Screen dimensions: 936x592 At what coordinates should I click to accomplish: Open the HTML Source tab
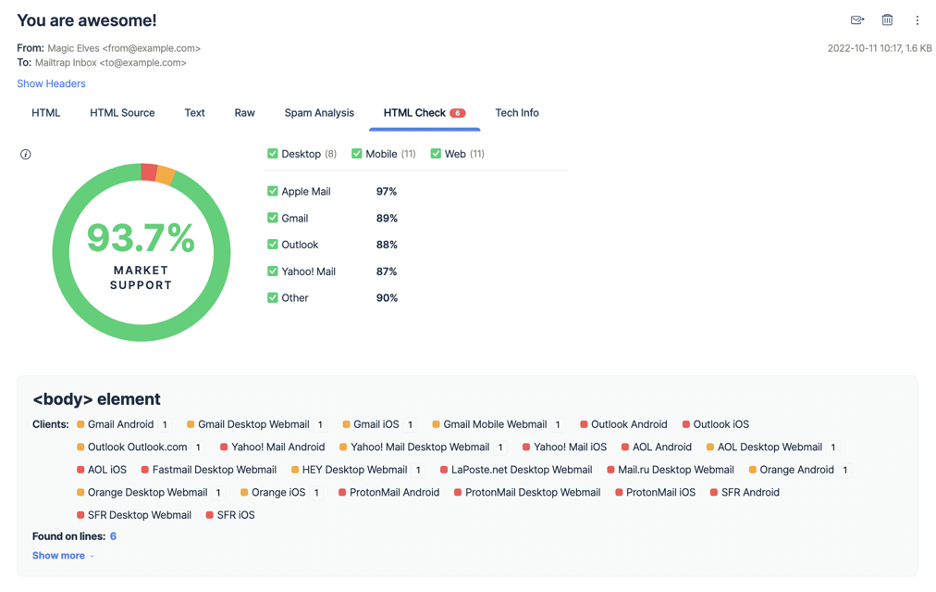pyautogui.click(x=122, y=113)
